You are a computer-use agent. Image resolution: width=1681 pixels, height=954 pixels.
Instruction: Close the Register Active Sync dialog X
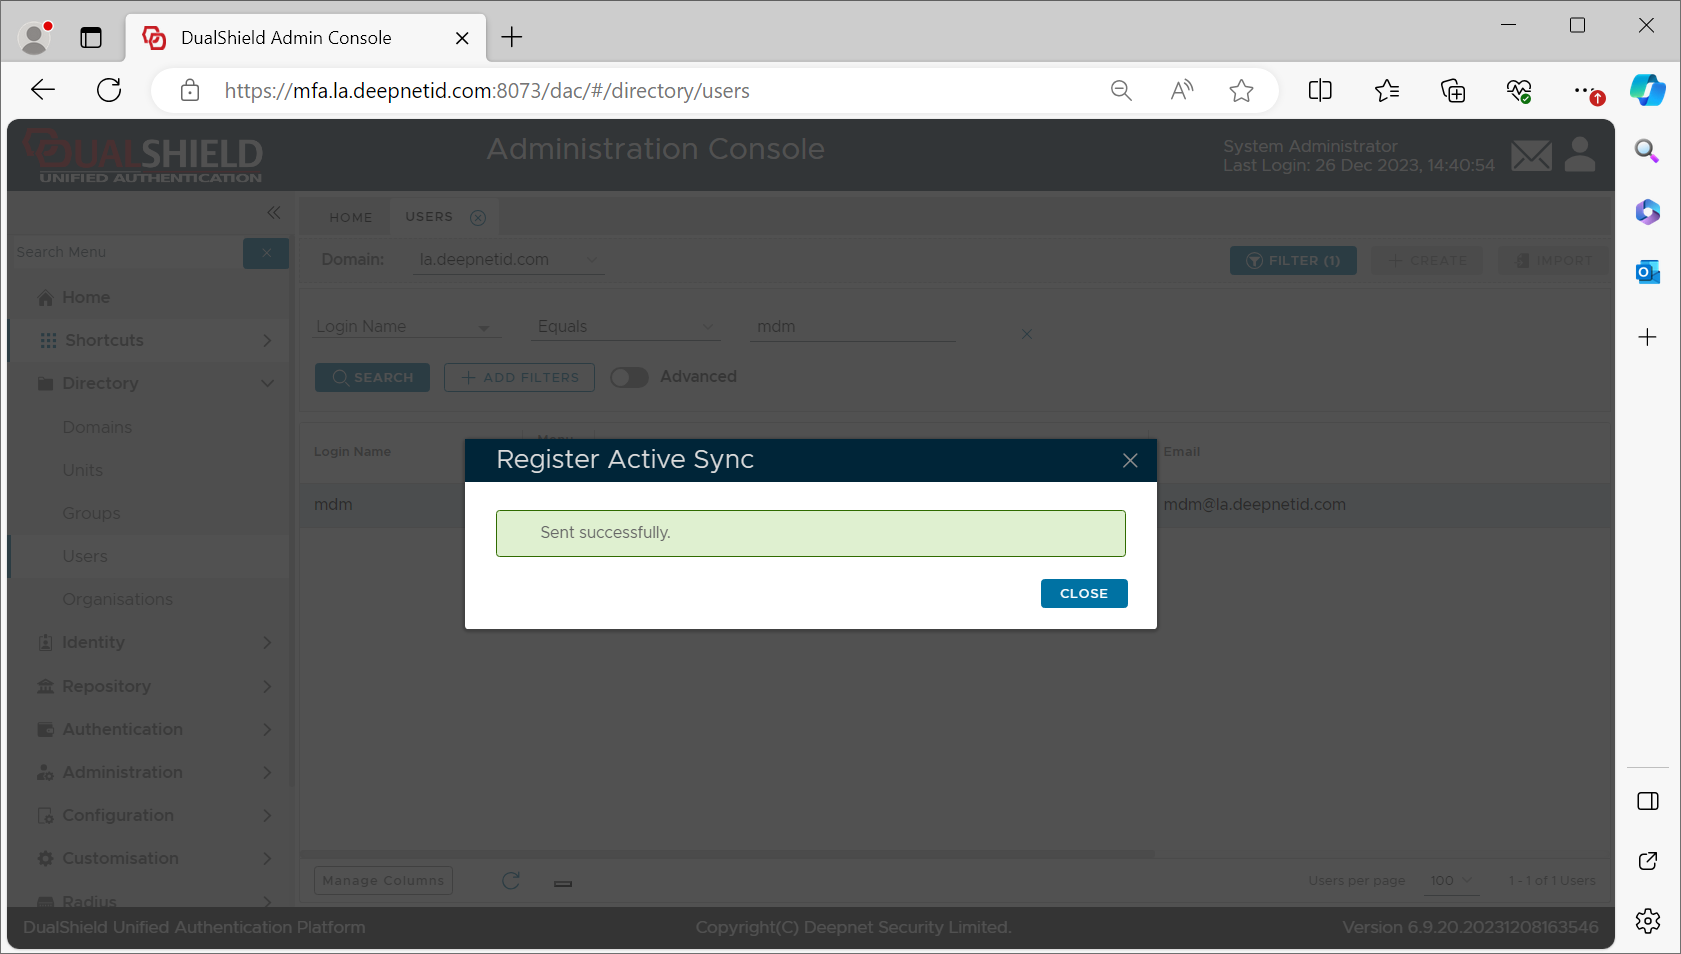(x=1130, y=460)
